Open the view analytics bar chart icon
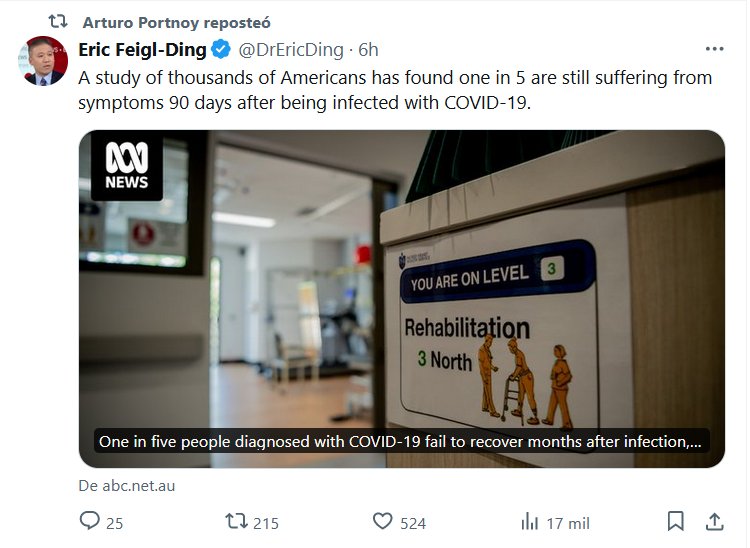The width and height of the screenshot is (750, 548). coord(530,522)
